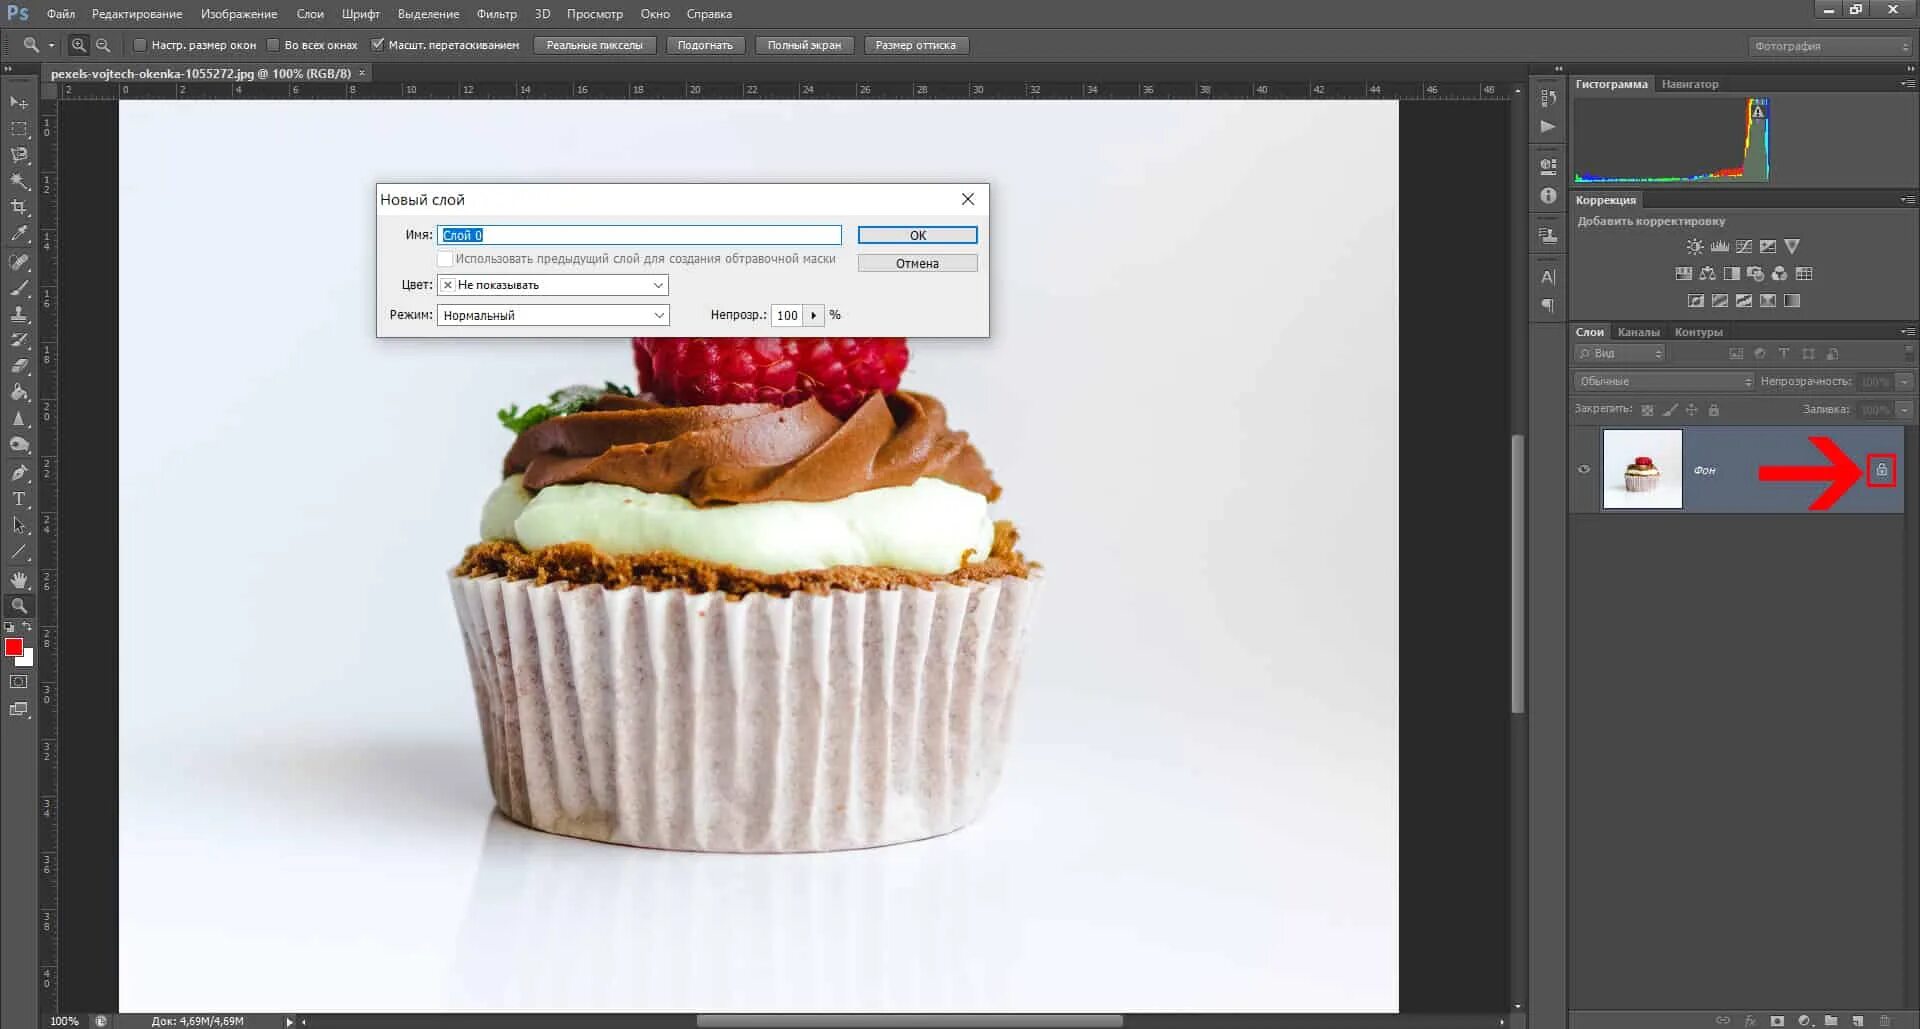The image size is (1920, 1029).
Task: Add Levels adjustment
Action: pos(1720,246)
